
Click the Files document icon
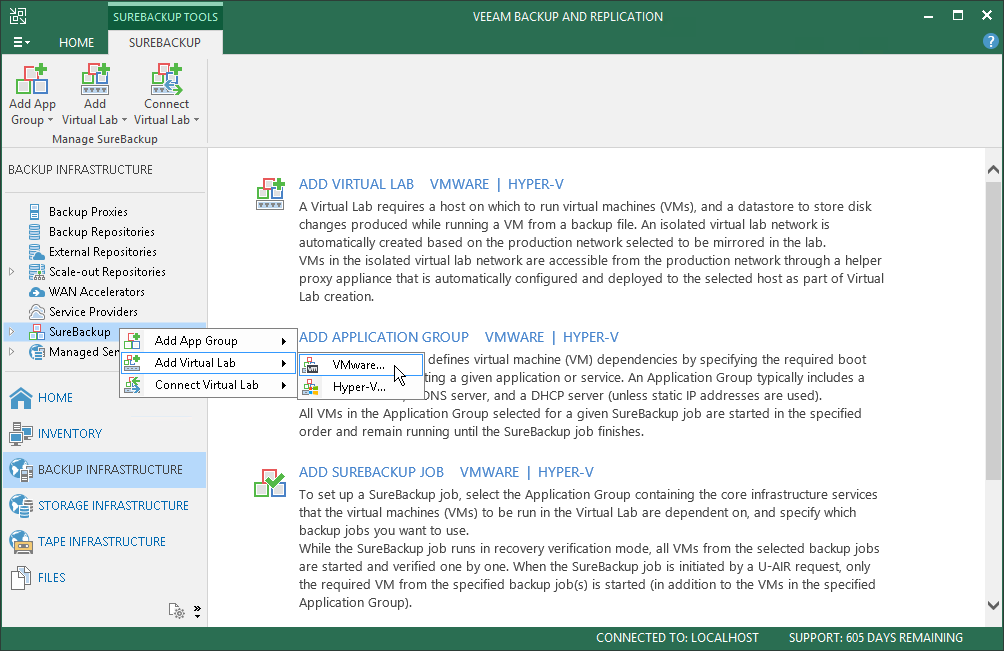[21, 577]
